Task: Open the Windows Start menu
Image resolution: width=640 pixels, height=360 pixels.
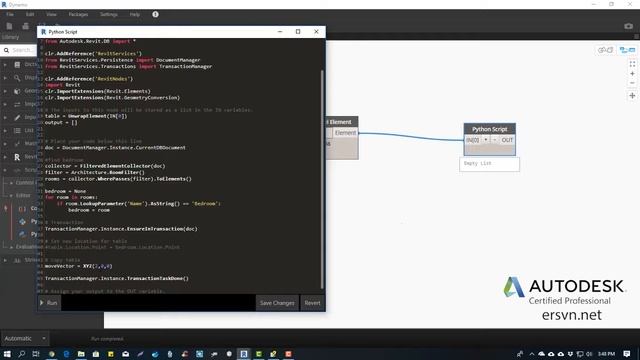Action: tap(7, 353)
